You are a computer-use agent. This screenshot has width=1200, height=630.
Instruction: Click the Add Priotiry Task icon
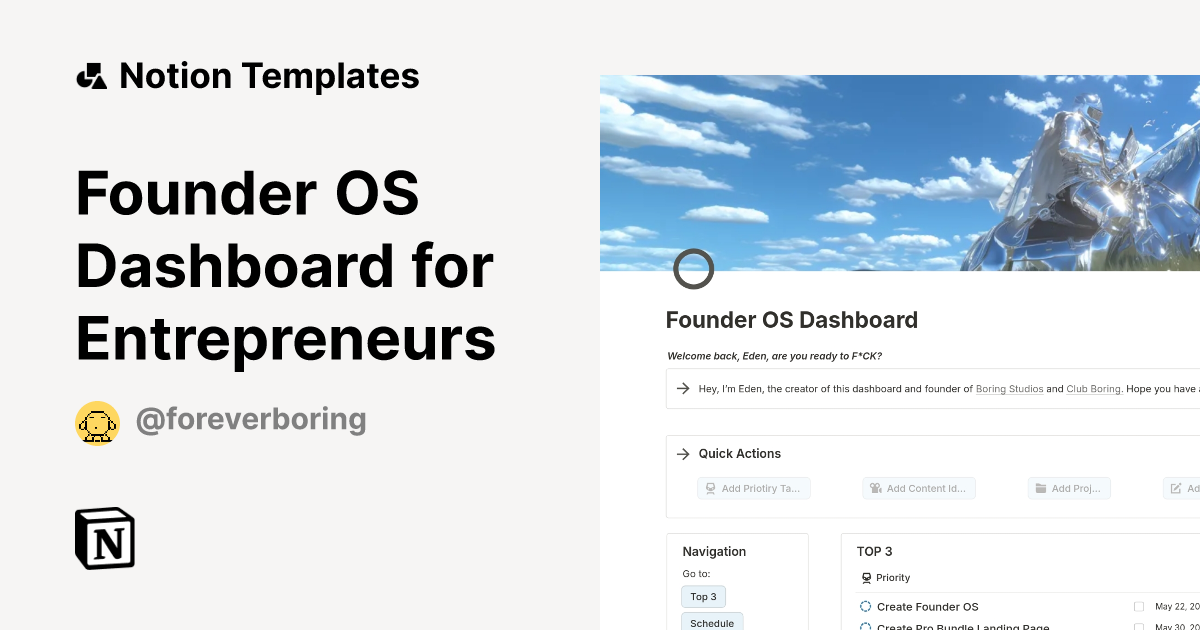pos(710,488)
